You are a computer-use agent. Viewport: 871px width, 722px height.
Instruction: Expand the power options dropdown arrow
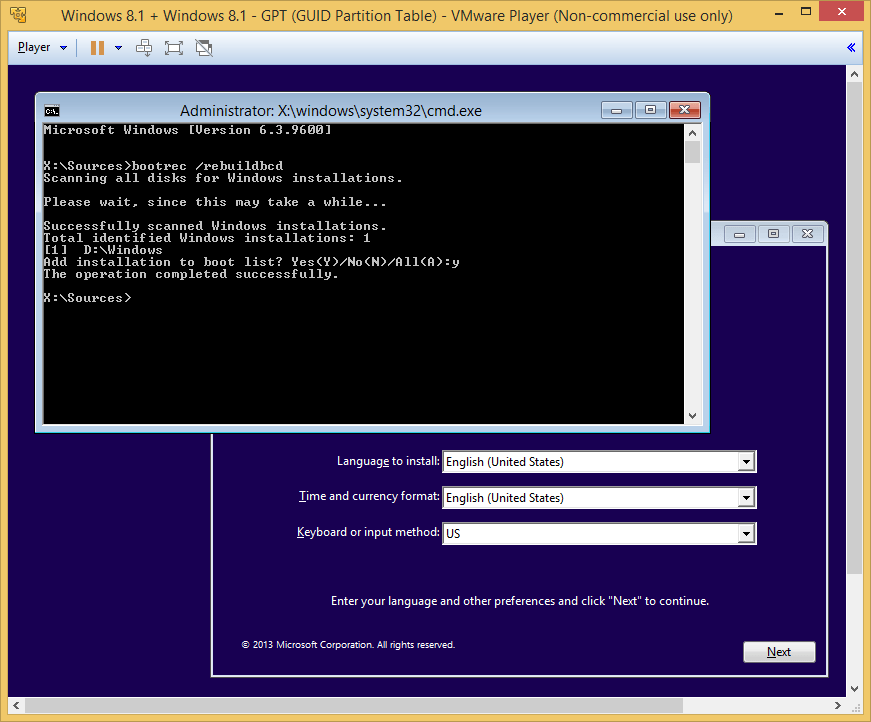tap(118, 48)
